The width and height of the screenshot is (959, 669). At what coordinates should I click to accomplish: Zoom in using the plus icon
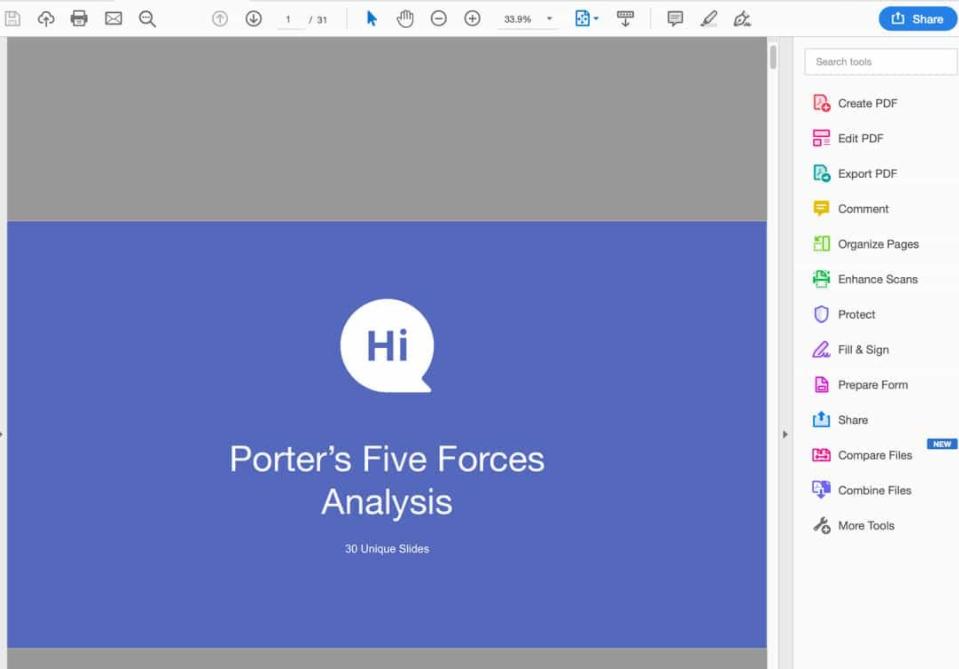point(471,17)
